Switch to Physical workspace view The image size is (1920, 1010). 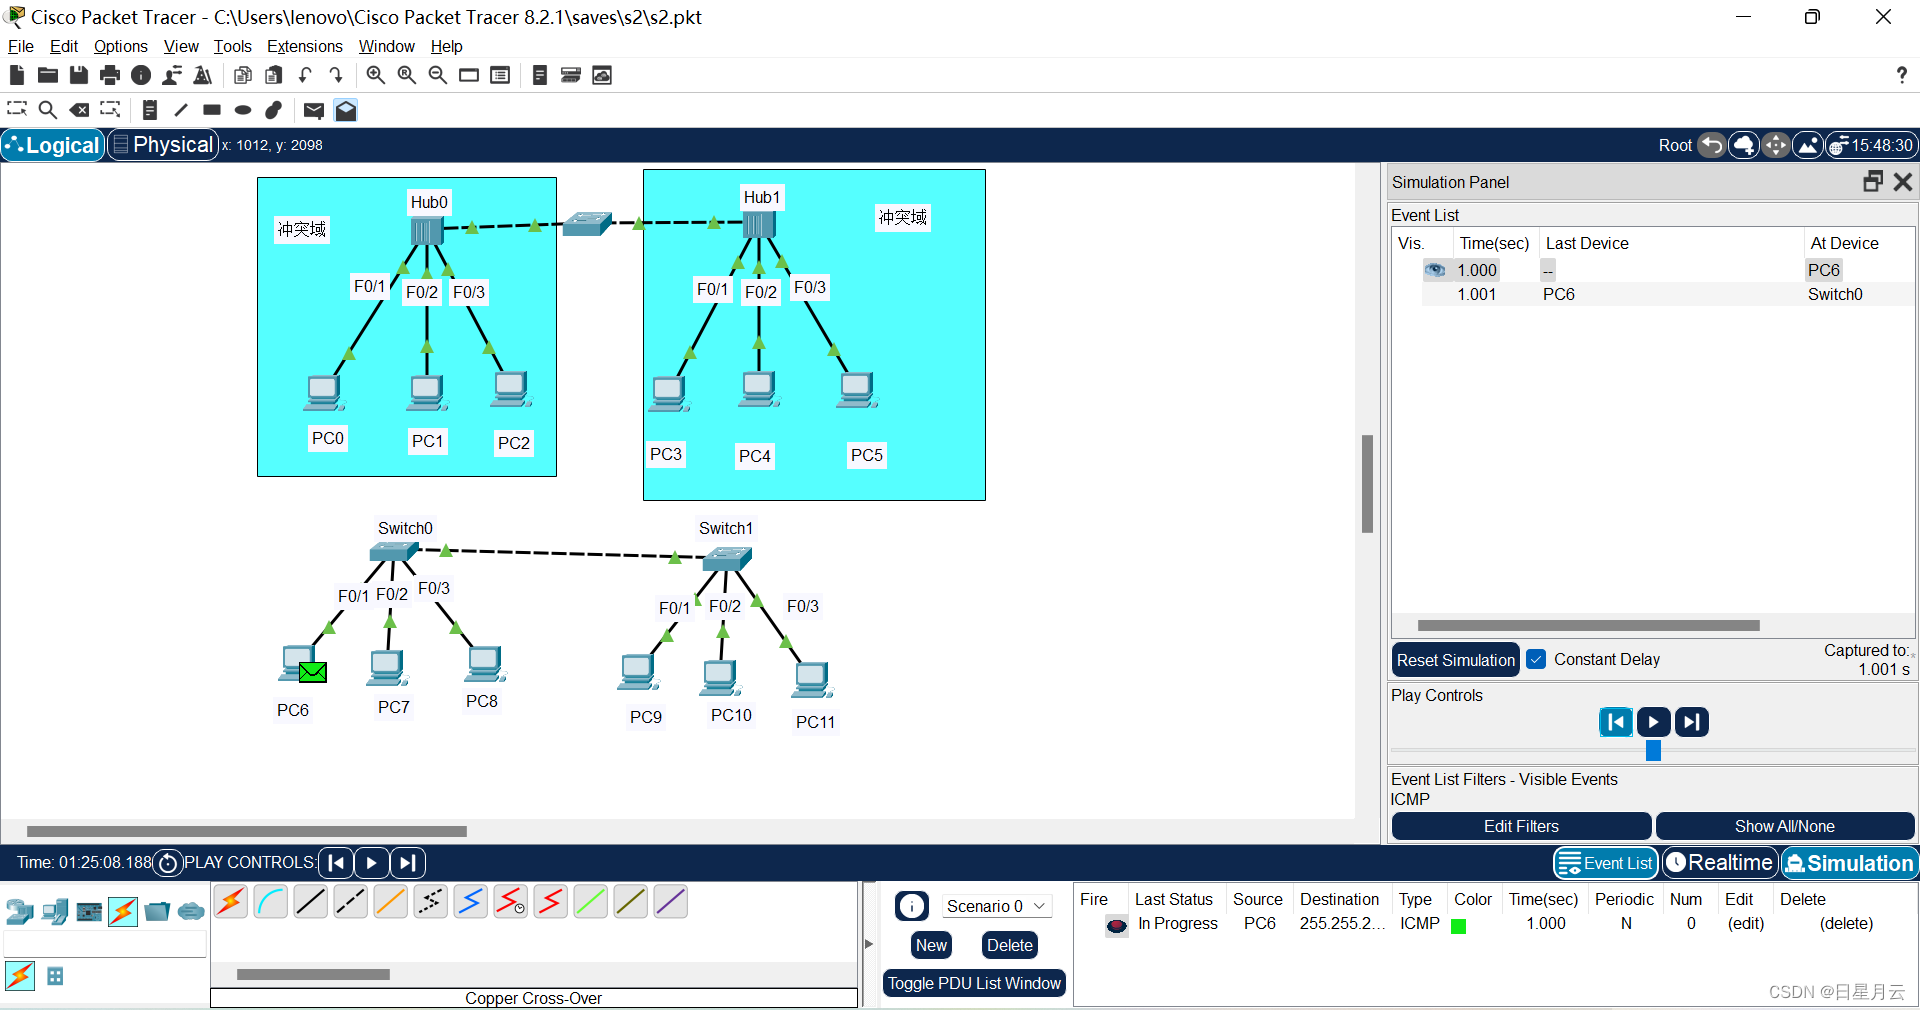pyautogui.click(x=163, y=145)
